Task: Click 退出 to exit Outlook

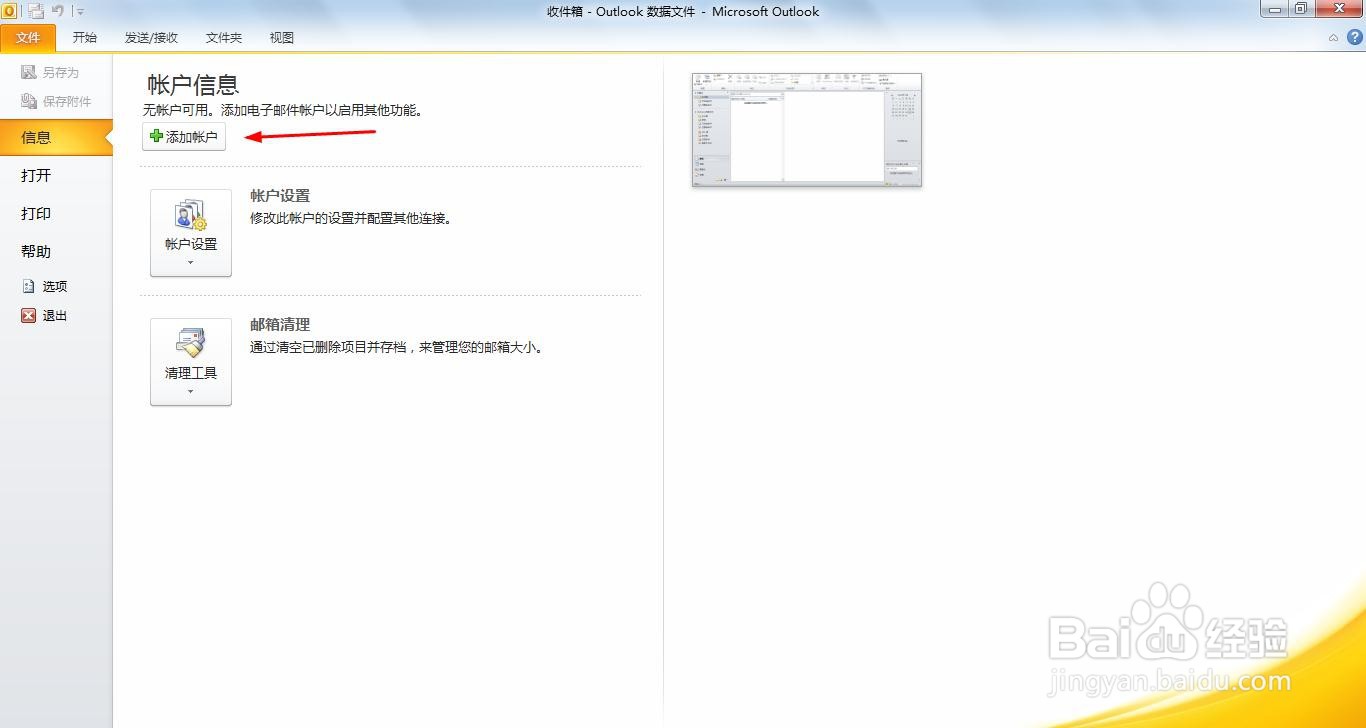Action: pos(45,315)
